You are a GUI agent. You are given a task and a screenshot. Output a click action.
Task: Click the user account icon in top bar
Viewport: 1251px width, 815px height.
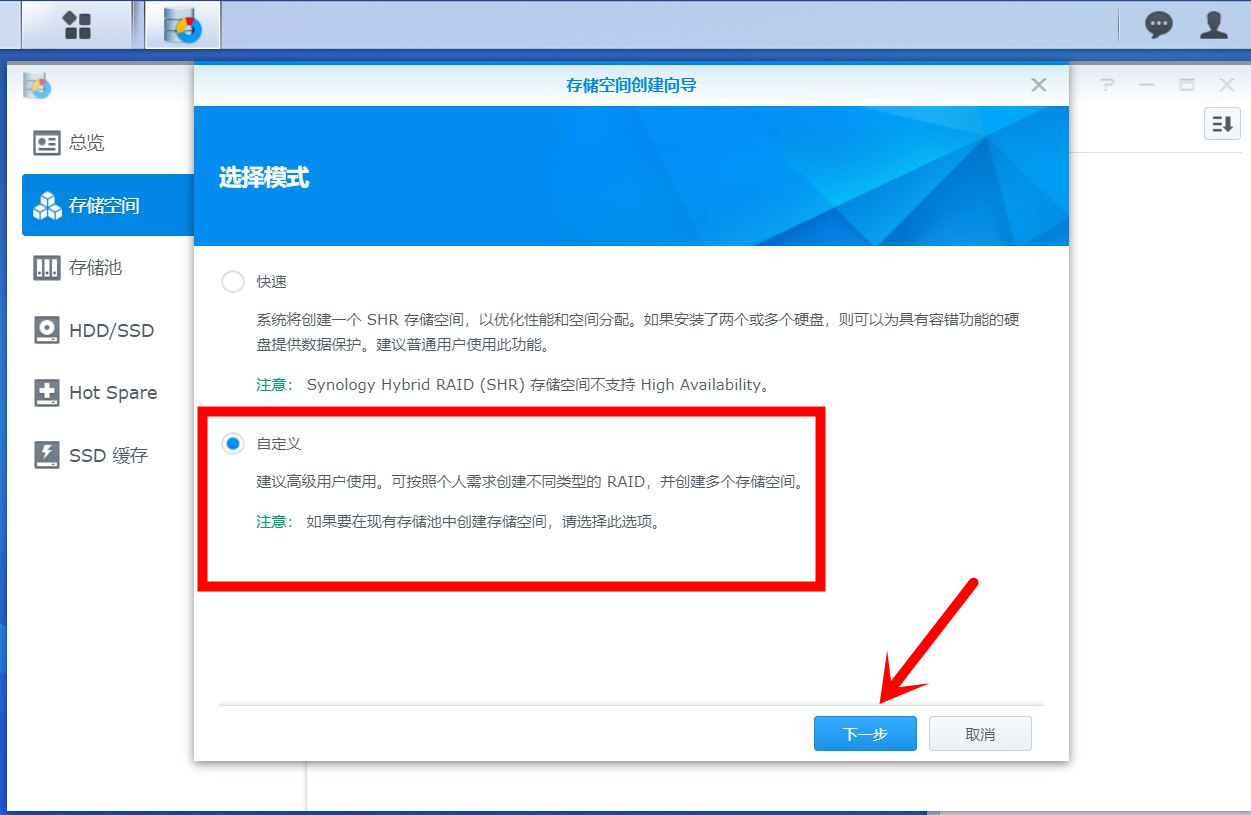pyautogui.click(x=1213, y=25)
